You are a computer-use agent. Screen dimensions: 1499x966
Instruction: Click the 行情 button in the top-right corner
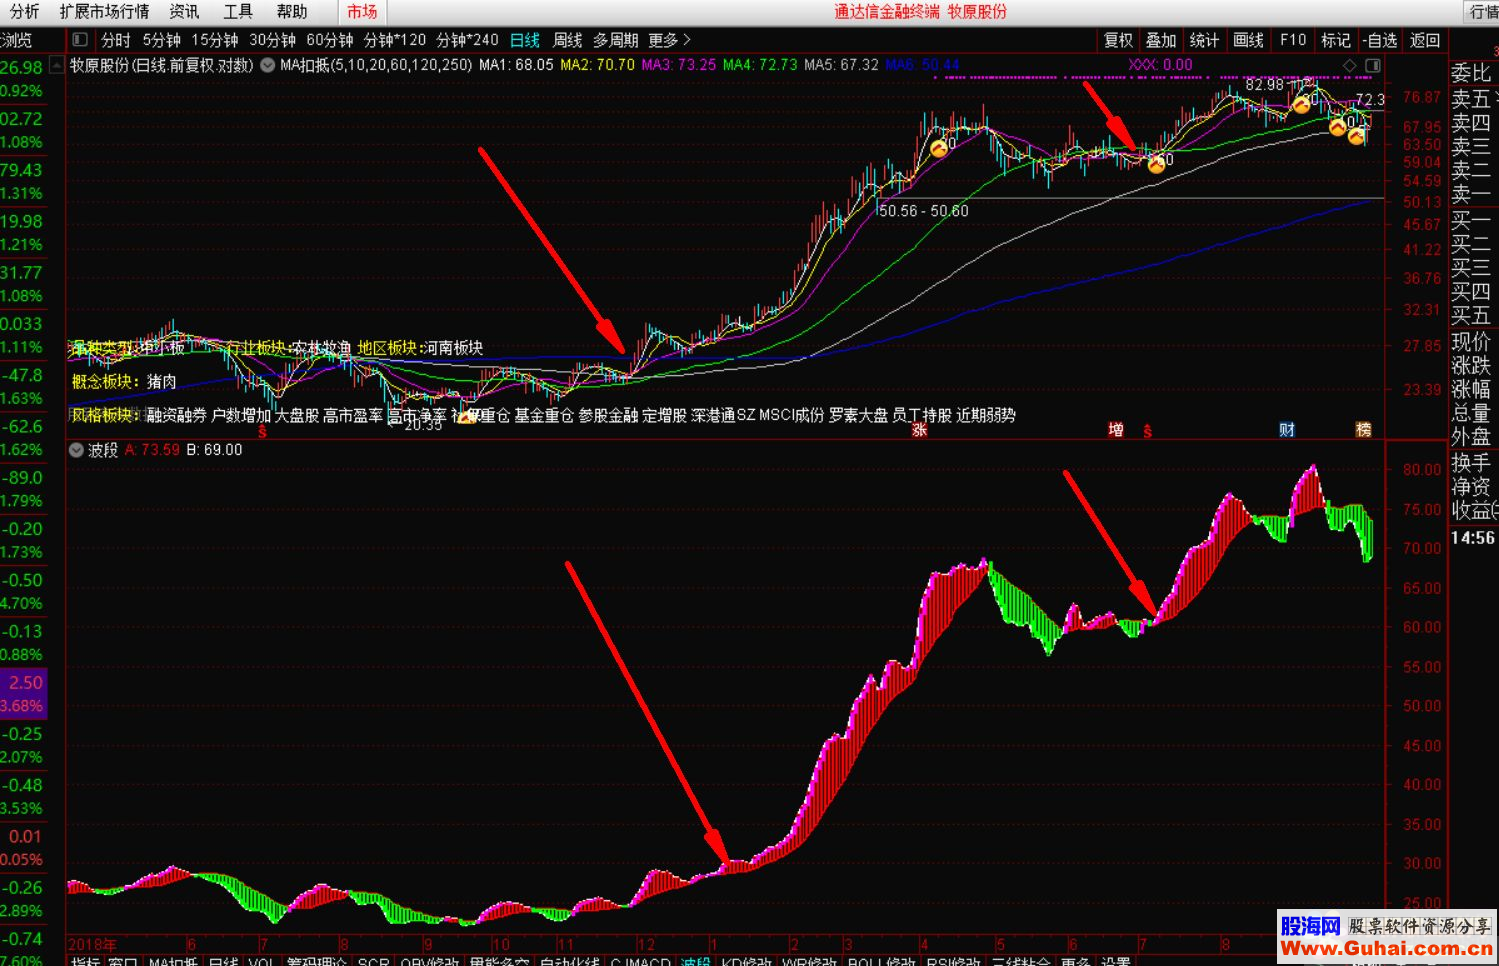pos(1483,12)
